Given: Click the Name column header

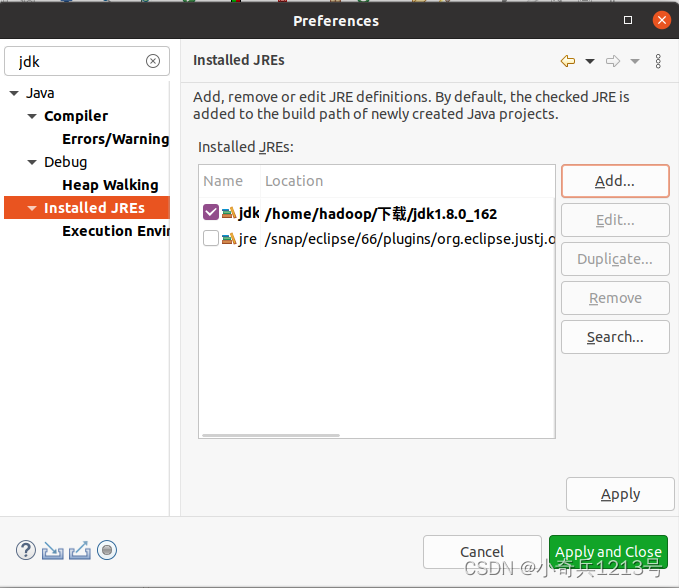Looking at the screenshot, I should (x=230, y=181).
